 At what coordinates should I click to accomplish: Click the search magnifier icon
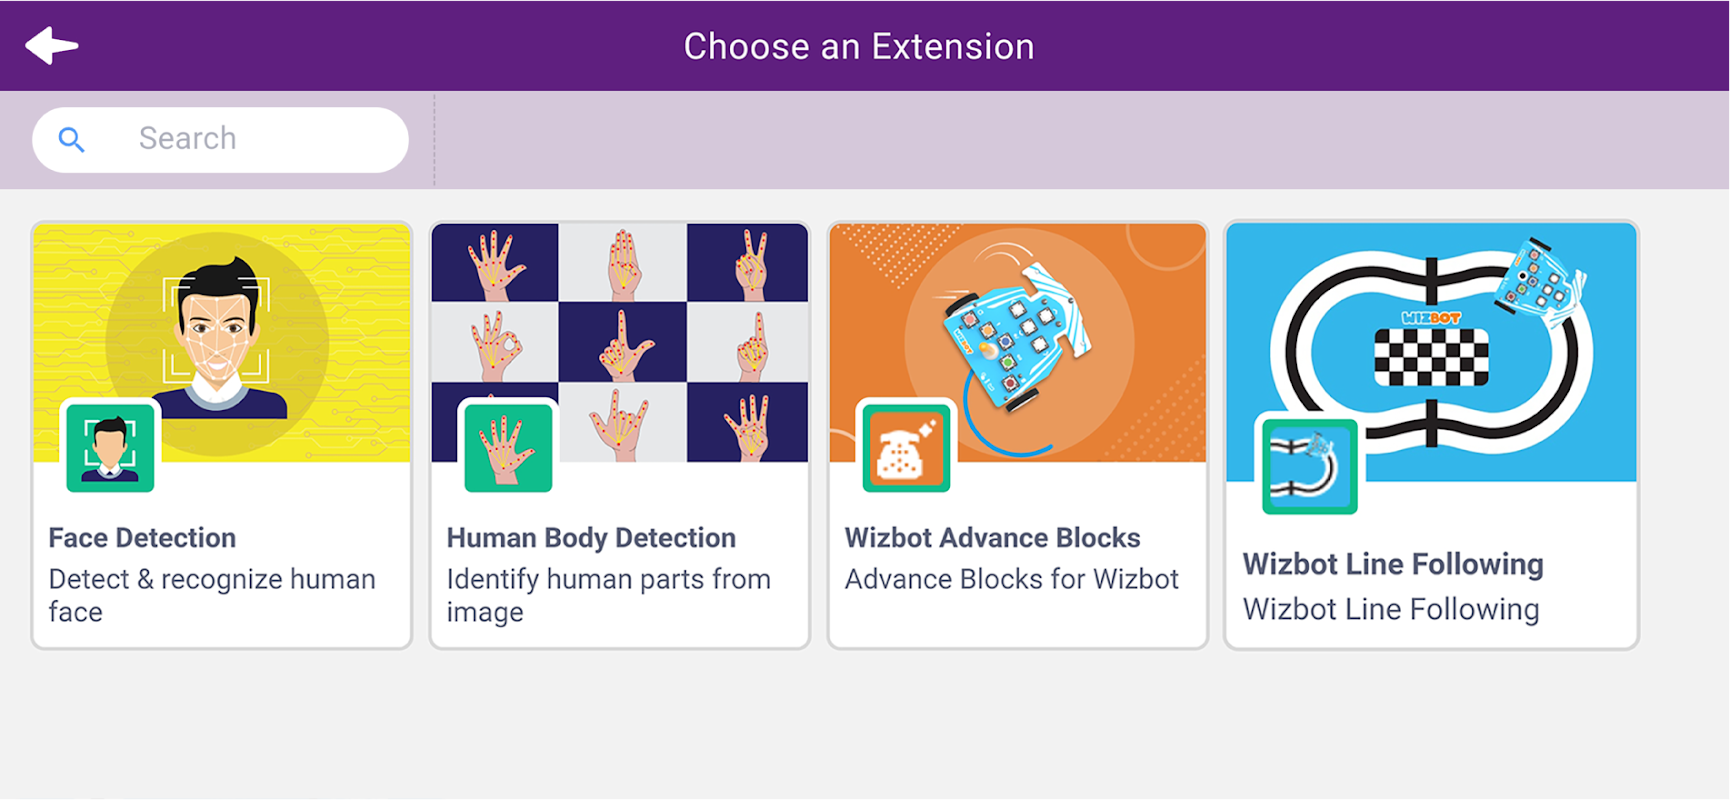71,140
